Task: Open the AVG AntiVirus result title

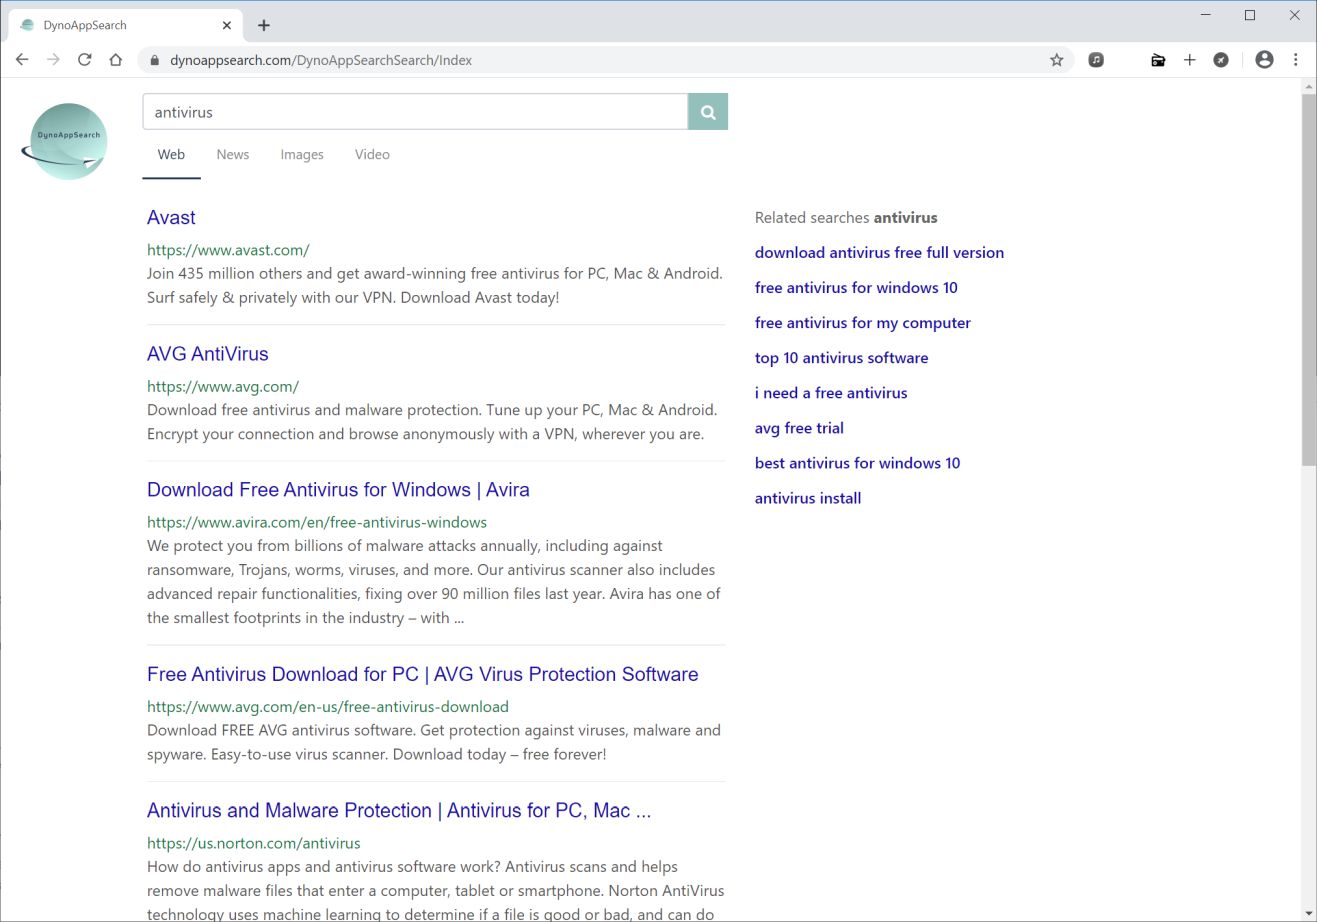Action: tap(208, 354)
